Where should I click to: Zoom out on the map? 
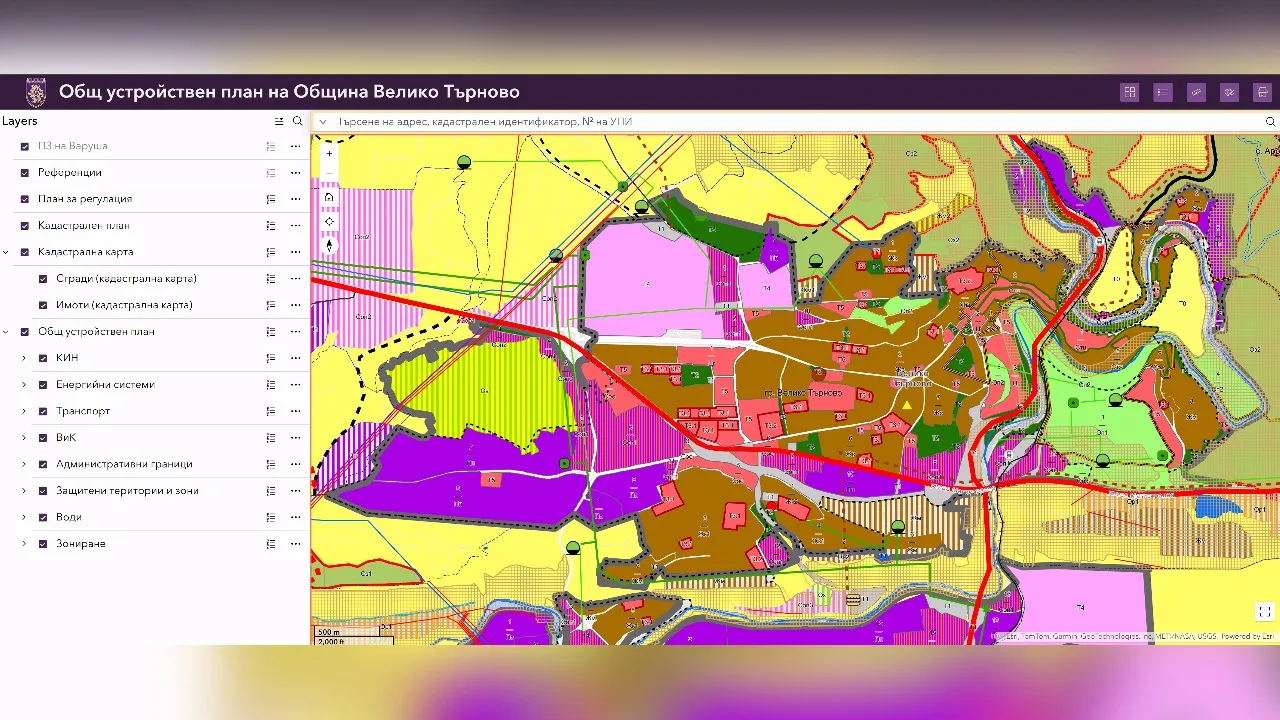tap(329, 174)
